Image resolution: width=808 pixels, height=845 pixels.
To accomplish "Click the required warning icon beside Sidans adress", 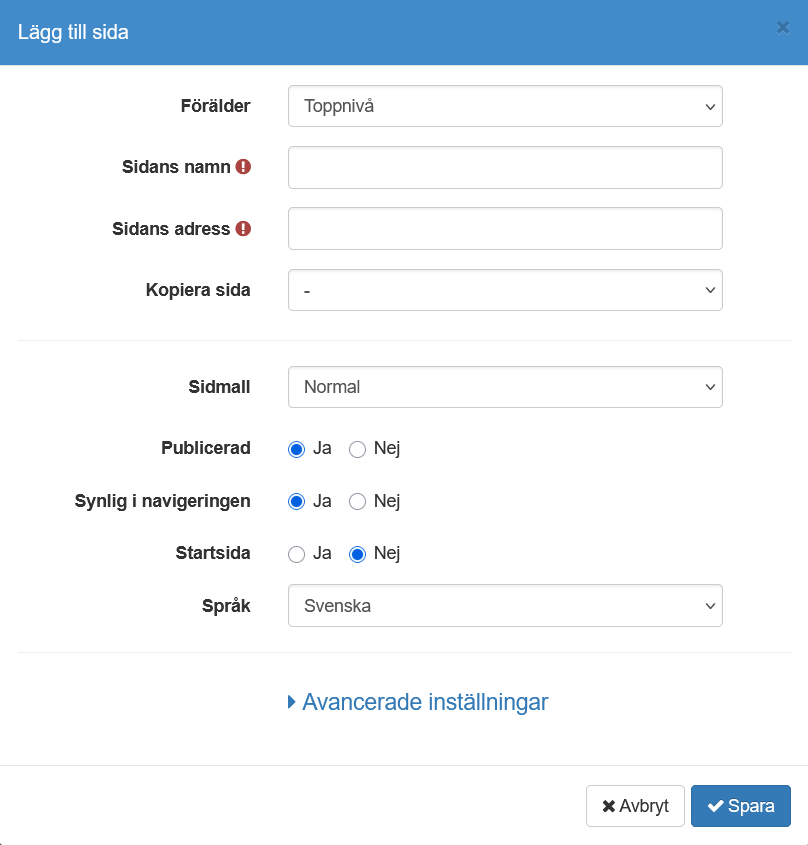I will [x=243, y=229].
